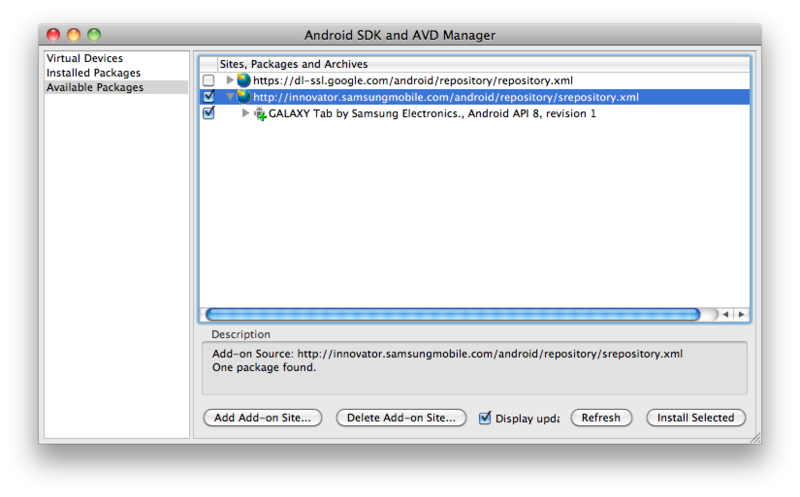Click the Add-on Source description text
Image resolution: width=800 pixels, height=497 pixels.
[447, 354]
